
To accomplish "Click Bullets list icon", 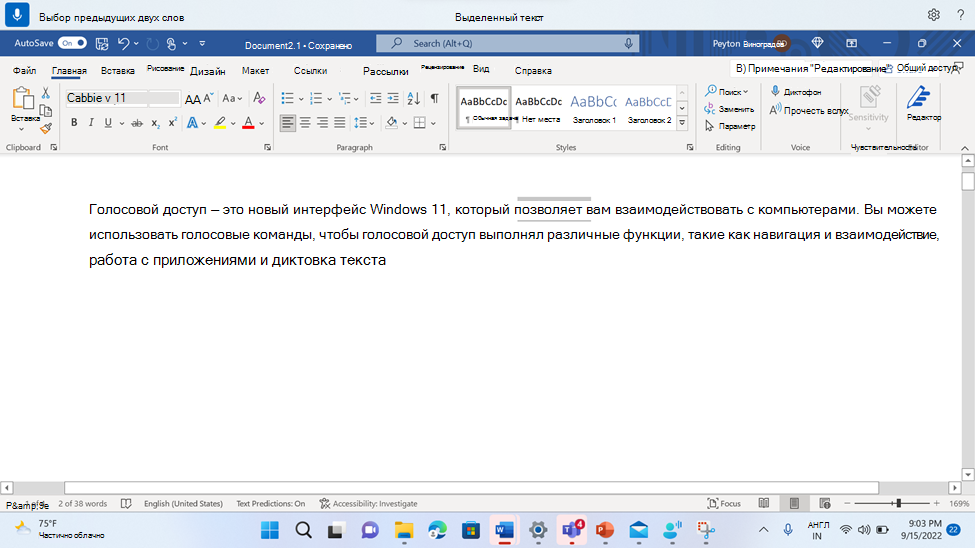I will (x=287, y=98).
